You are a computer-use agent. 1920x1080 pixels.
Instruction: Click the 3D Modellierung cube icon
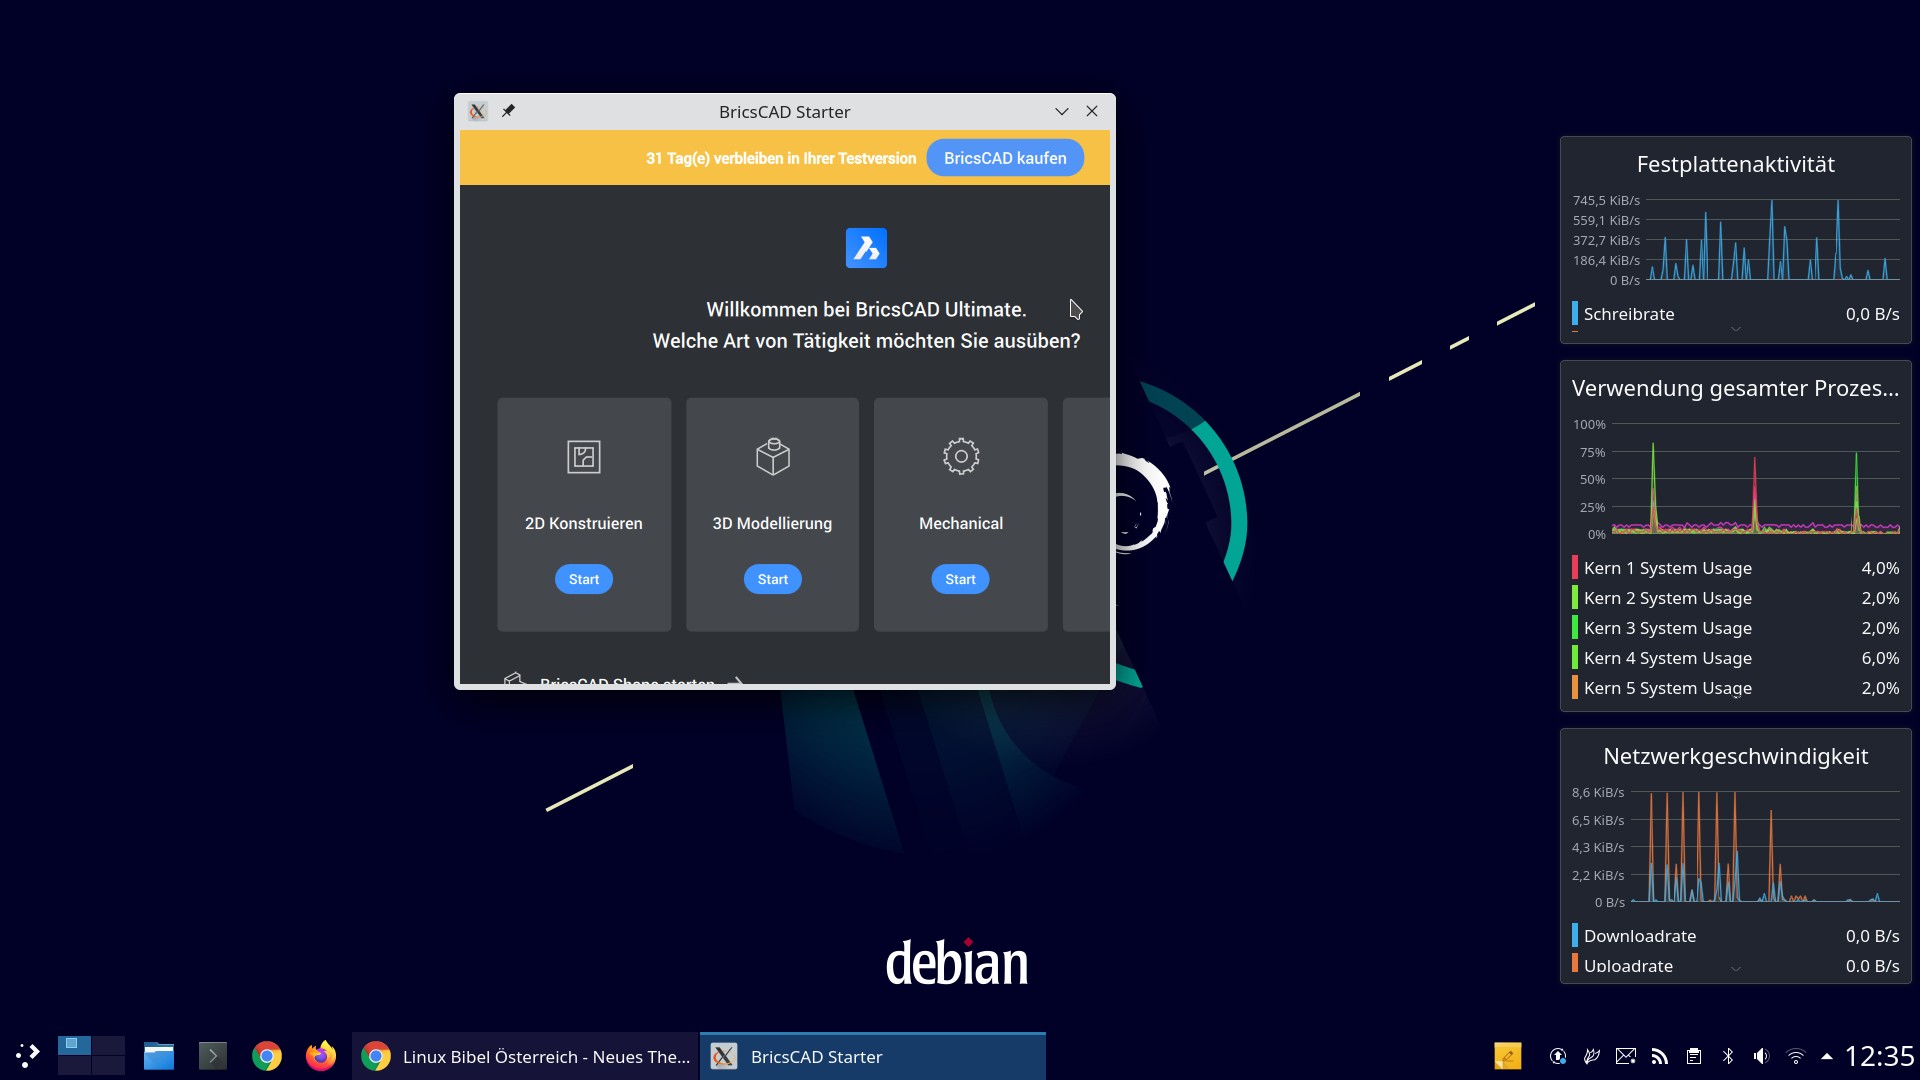(x=772, y=457)
